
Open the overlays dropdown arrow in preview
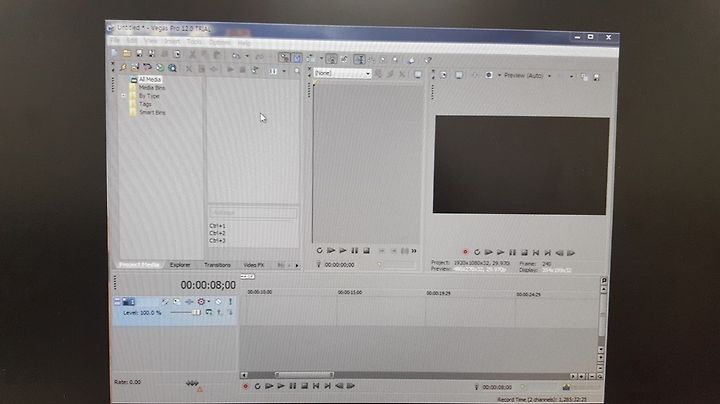click(x=572, y=77)
